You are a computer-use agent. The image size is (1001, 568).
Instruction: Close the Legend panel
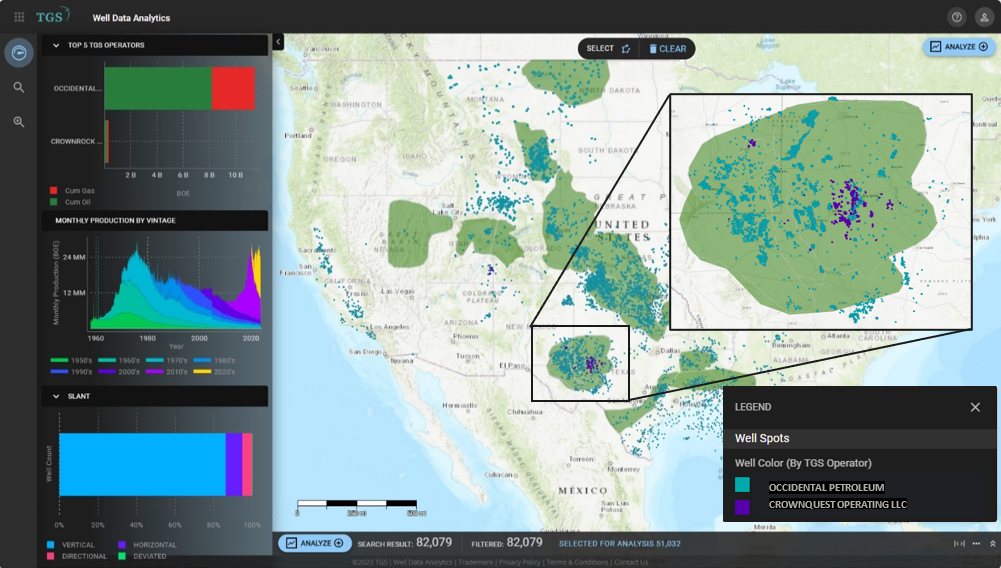pos(975,407)
